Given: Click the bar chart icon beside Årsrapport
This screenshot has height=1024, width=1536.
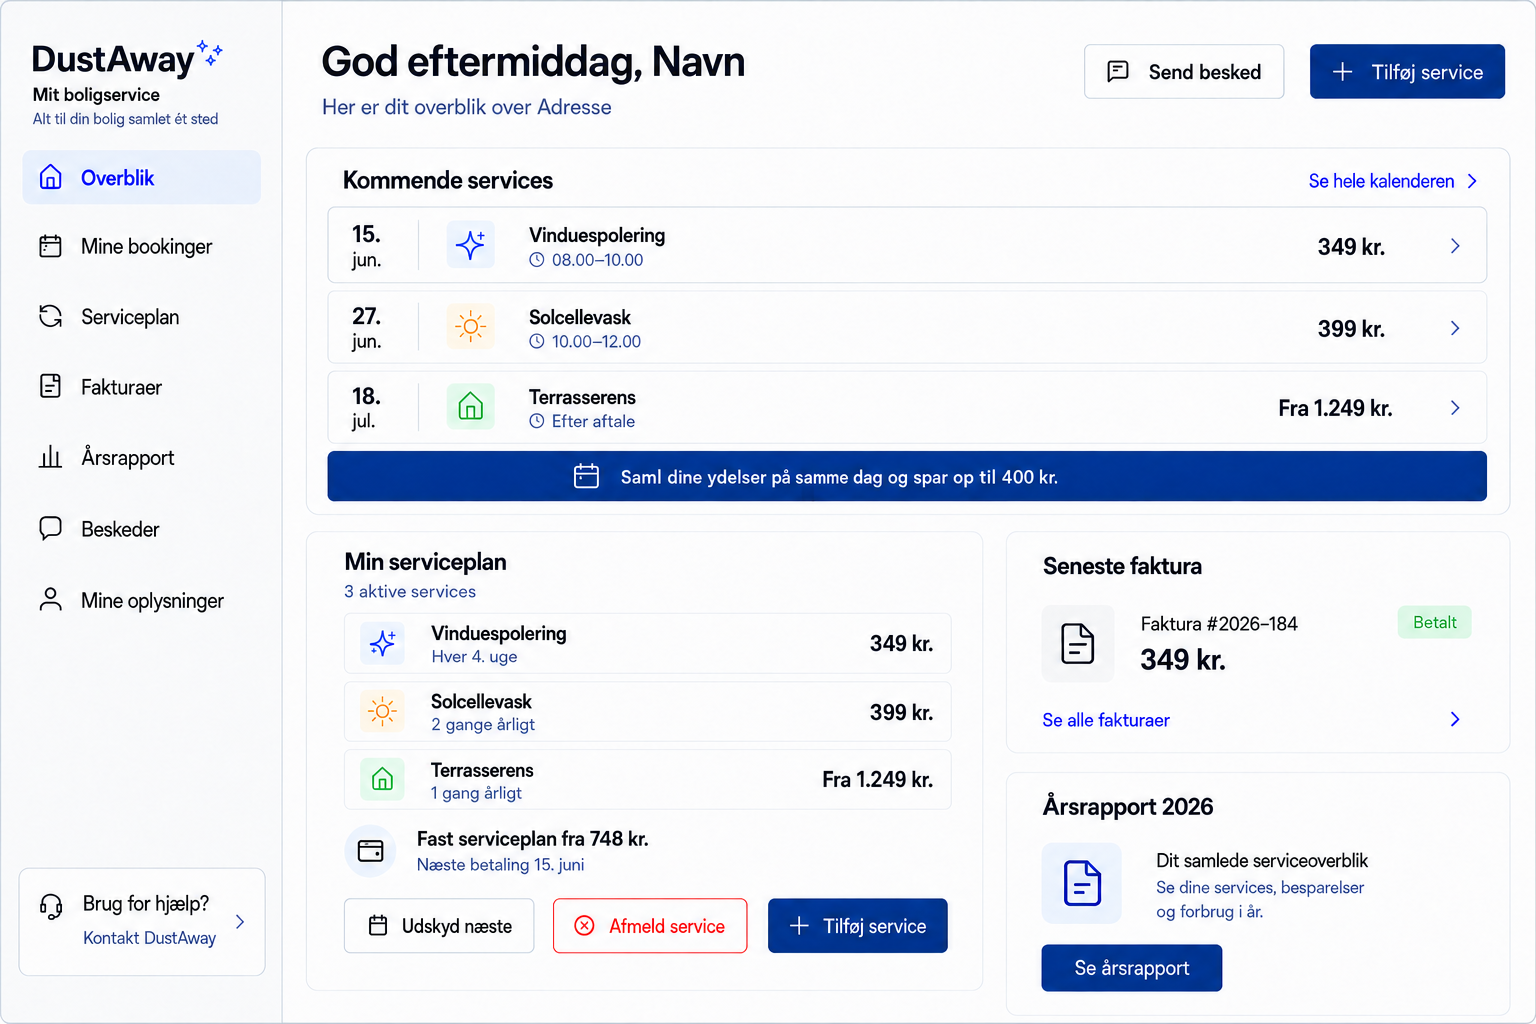Looking at the screenshot, I should [50, 457].
